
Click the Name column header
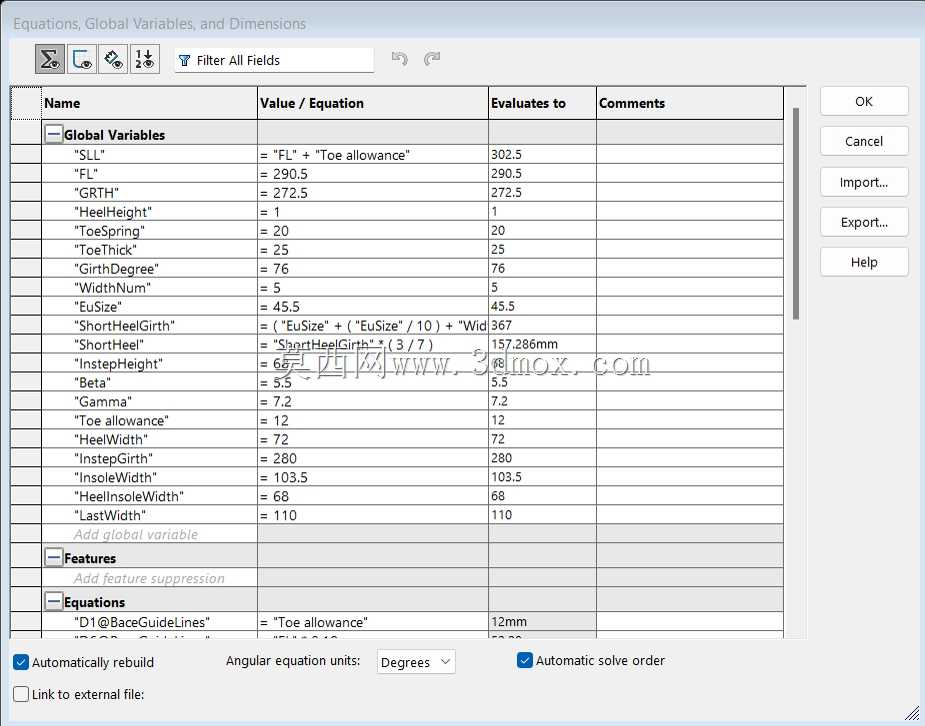pyautogui.click(x=149, y=103)
